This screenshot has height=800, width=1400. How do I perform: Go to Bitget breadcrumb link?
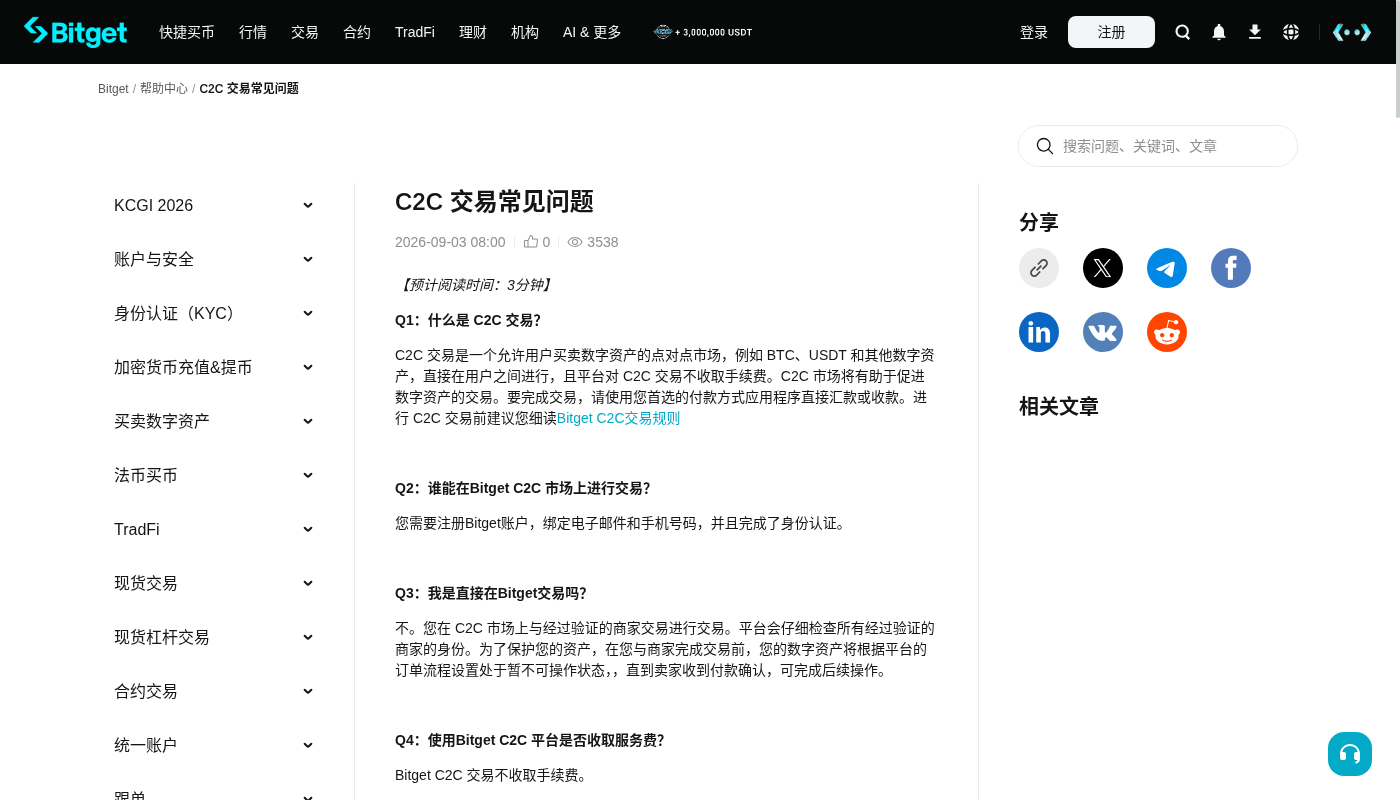(113, 89)
